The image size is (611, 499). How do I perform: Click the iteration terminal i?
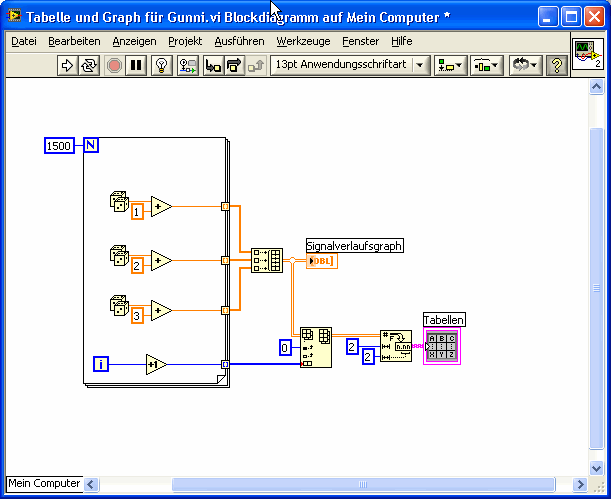[x=101, y=364]
